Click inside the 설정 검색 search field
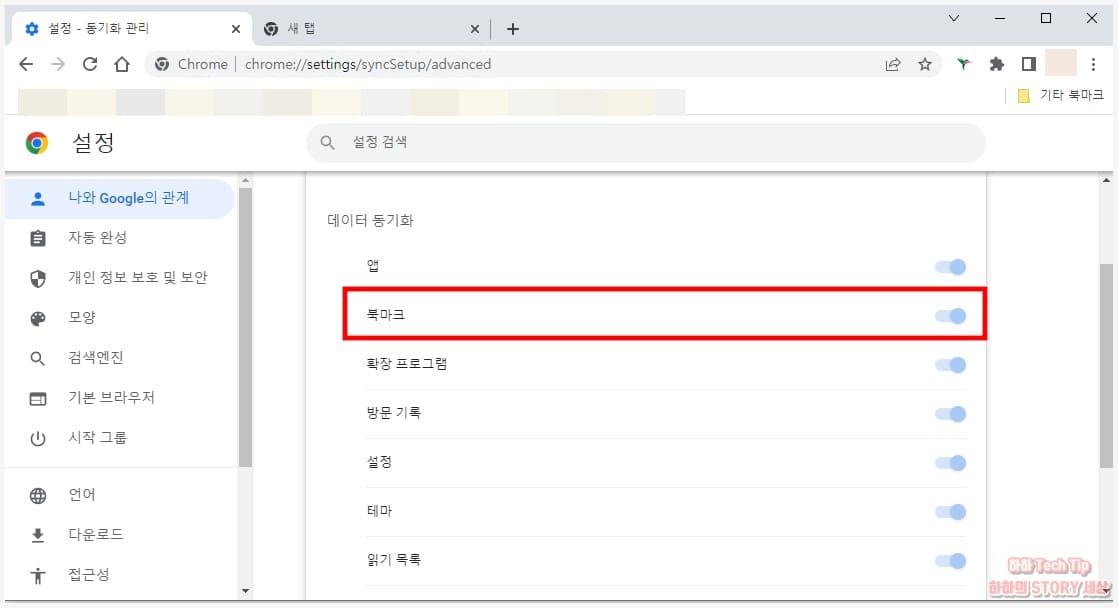Viewport: 1118px width, 608px height. (x=645, y=142)
